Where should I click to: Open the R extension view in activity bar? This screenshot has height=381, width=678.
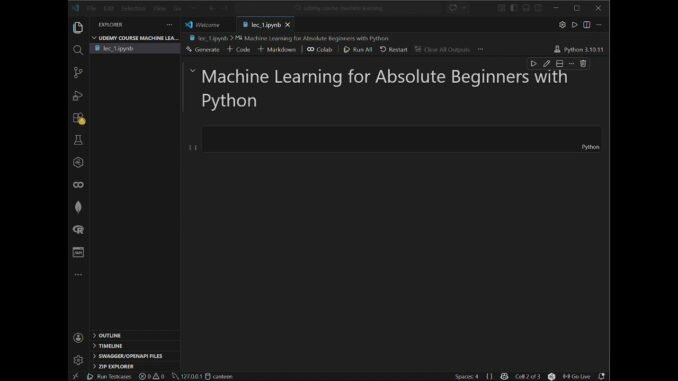click(78, 230)
